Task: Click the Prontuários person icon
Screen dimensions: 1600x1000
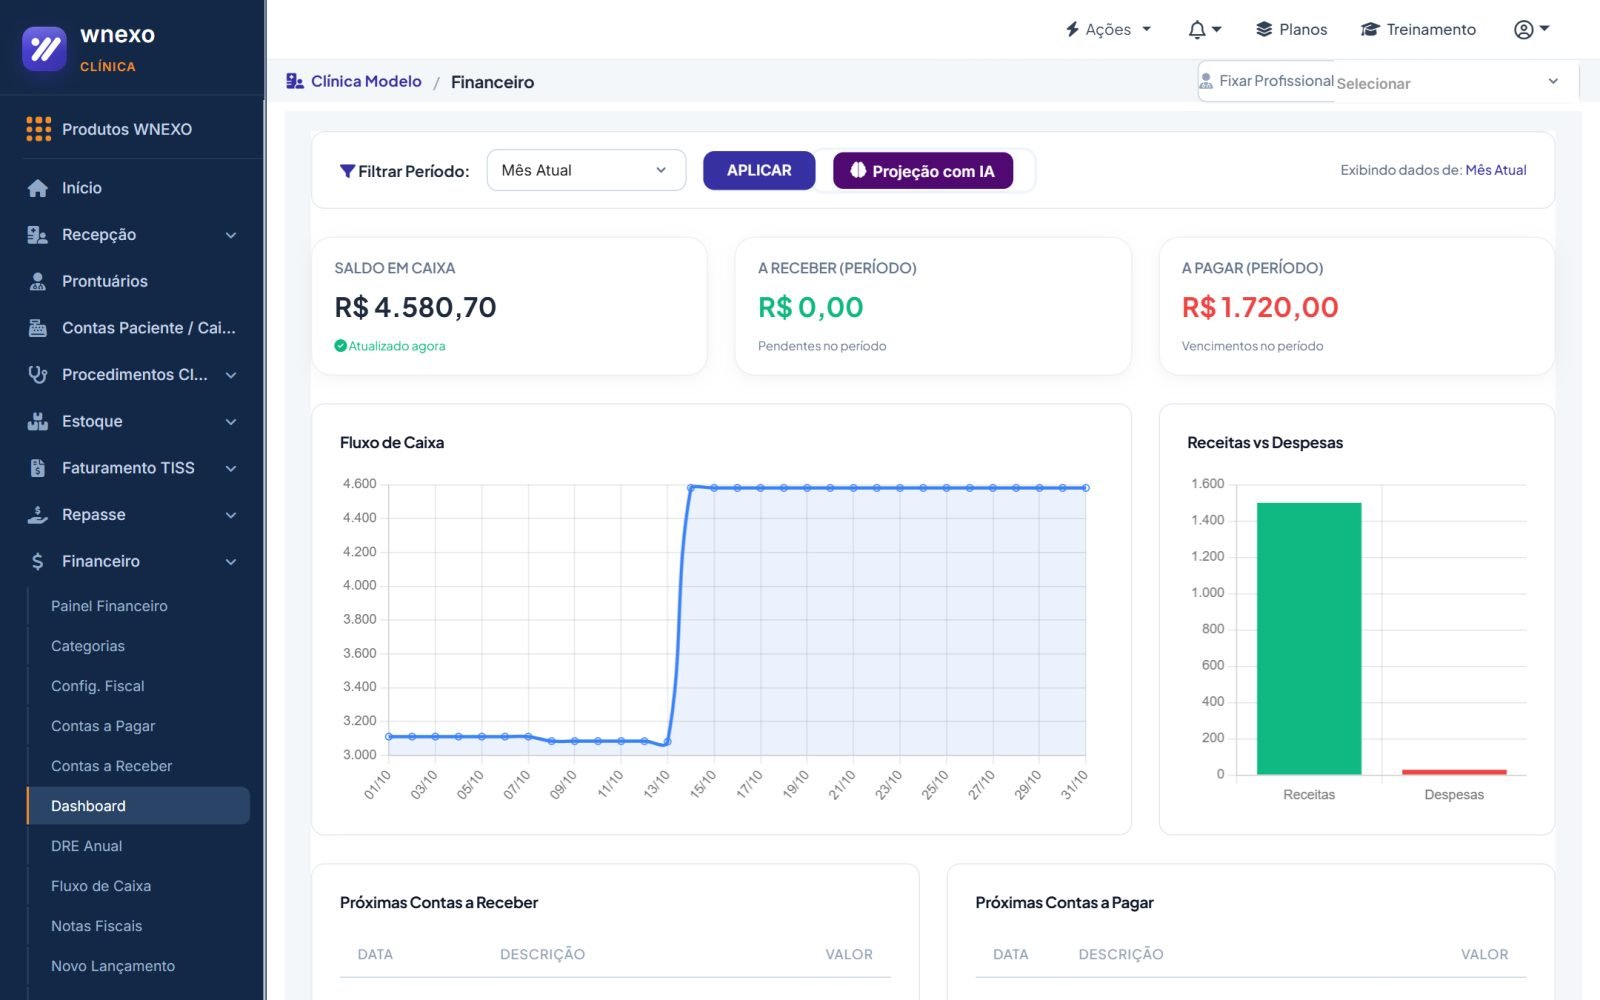Action: click(38, 281)
